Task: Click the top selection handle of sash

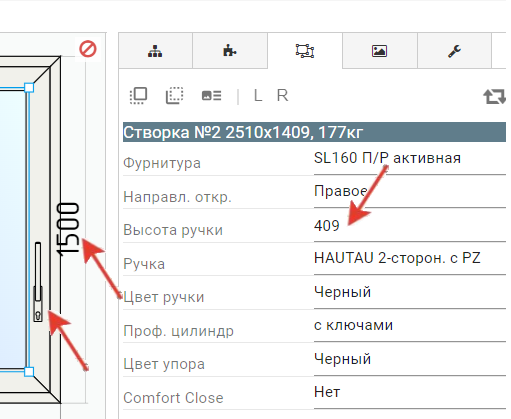Action: (29, 88)
